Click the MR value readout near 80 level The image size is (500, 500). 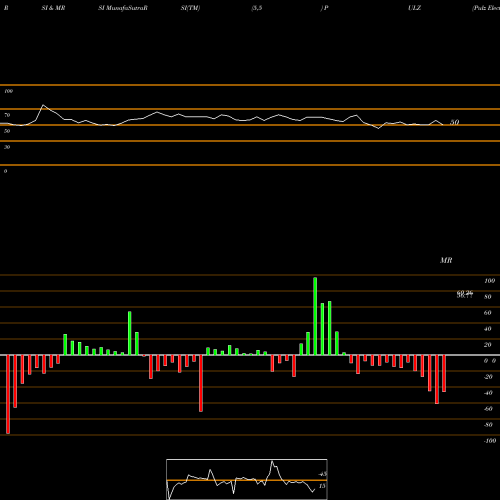[x=465, y=294]
